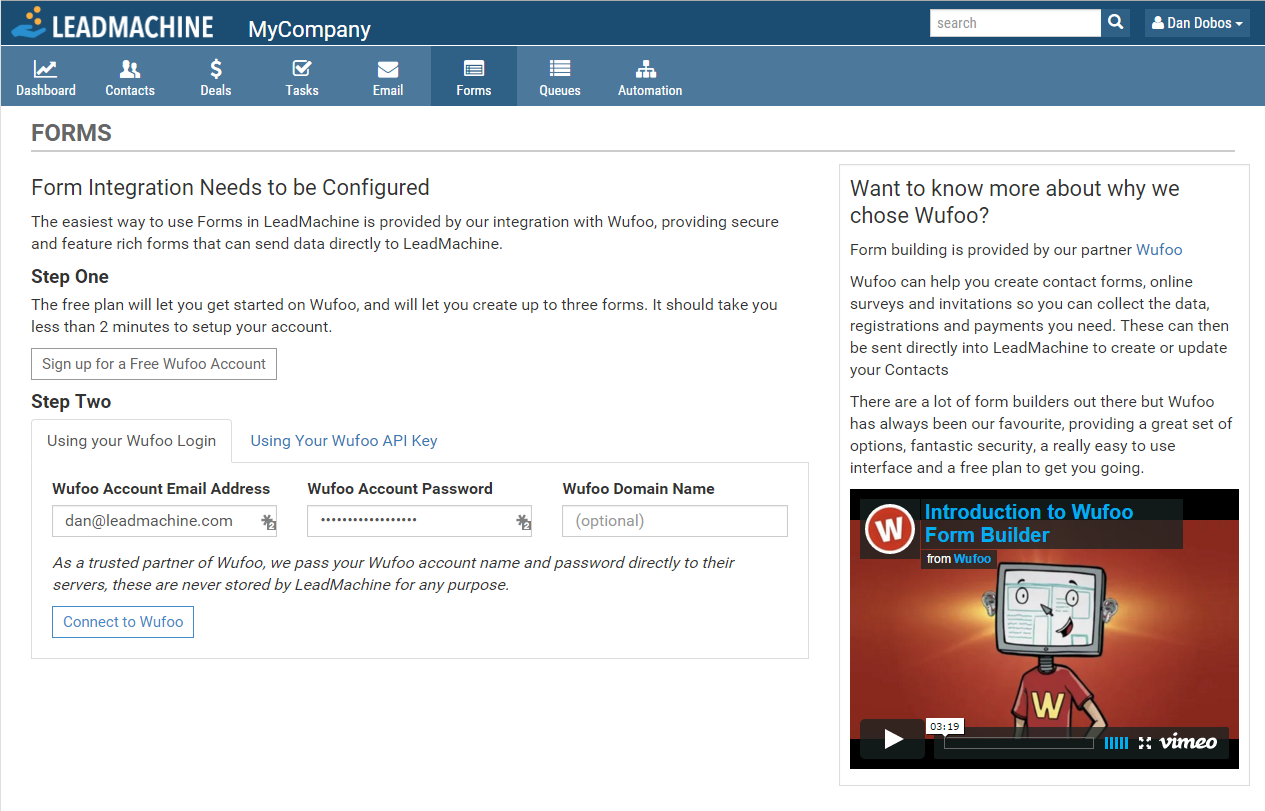Switch to Using Your Wufoo API Key tab
The height and width of the screenshot is (811, 1265).
[344, 441]
